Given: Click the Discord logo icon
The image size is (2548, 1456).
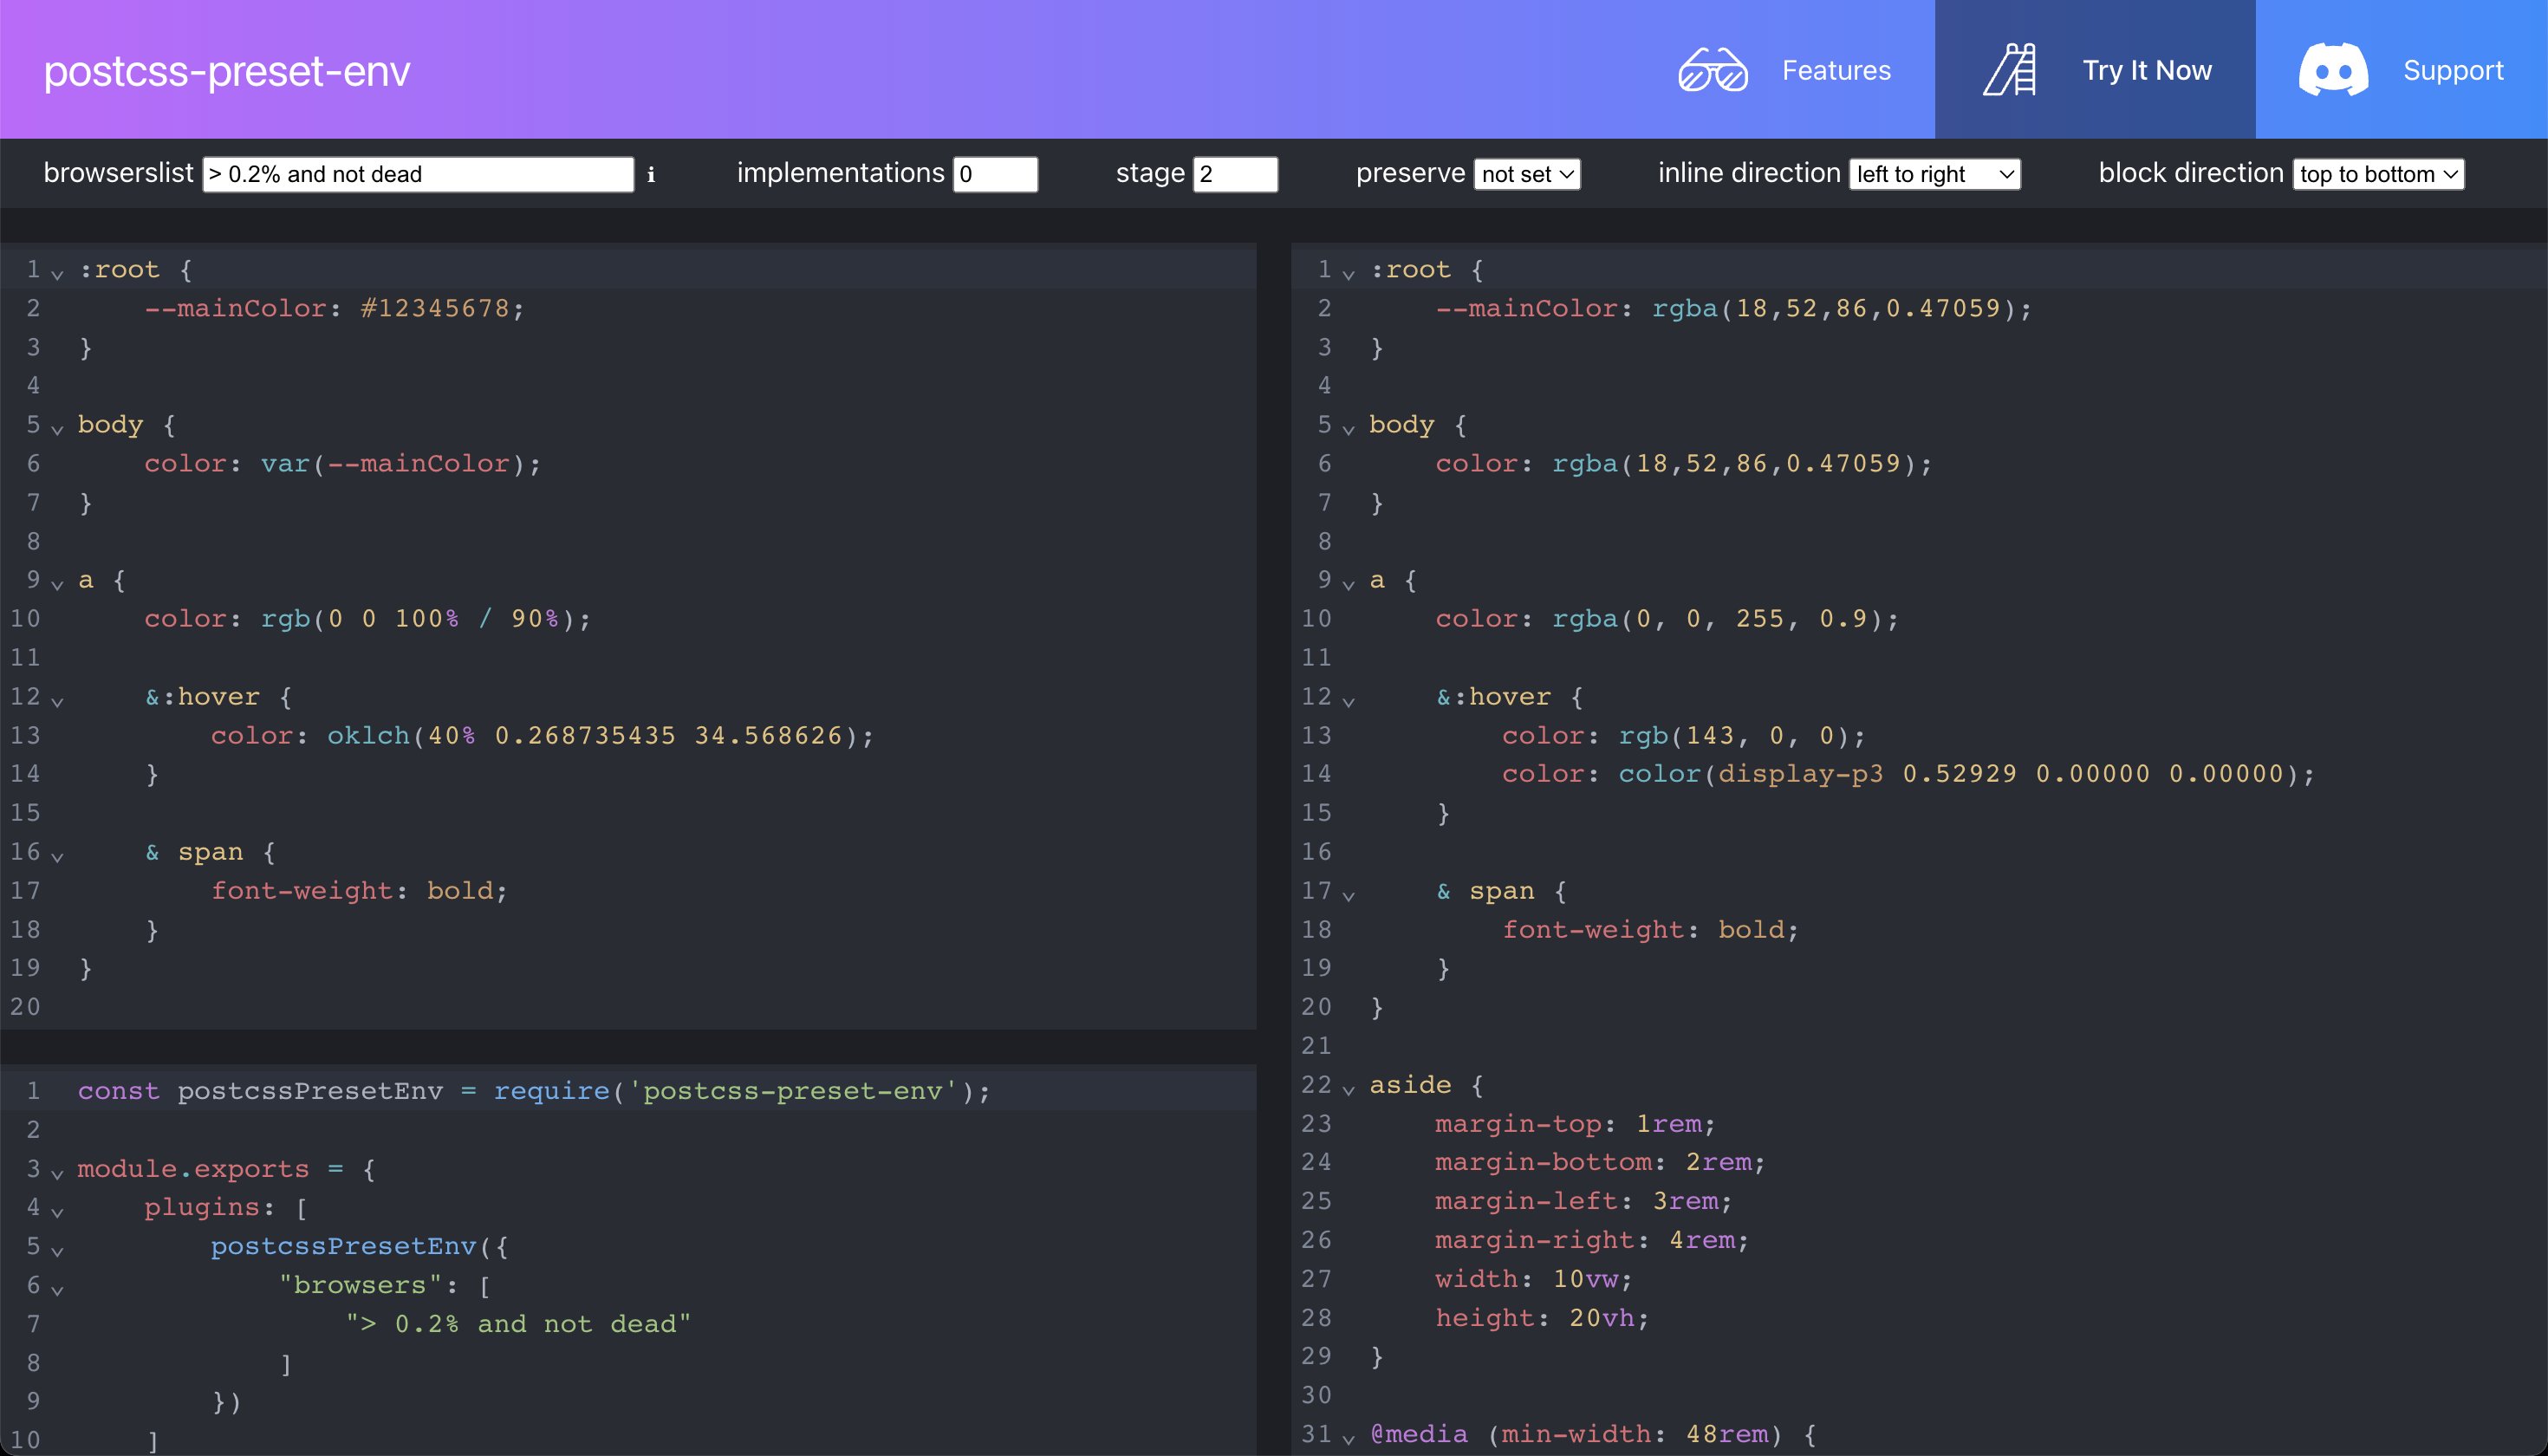Looking at the screenshot, I should 2333,70.
